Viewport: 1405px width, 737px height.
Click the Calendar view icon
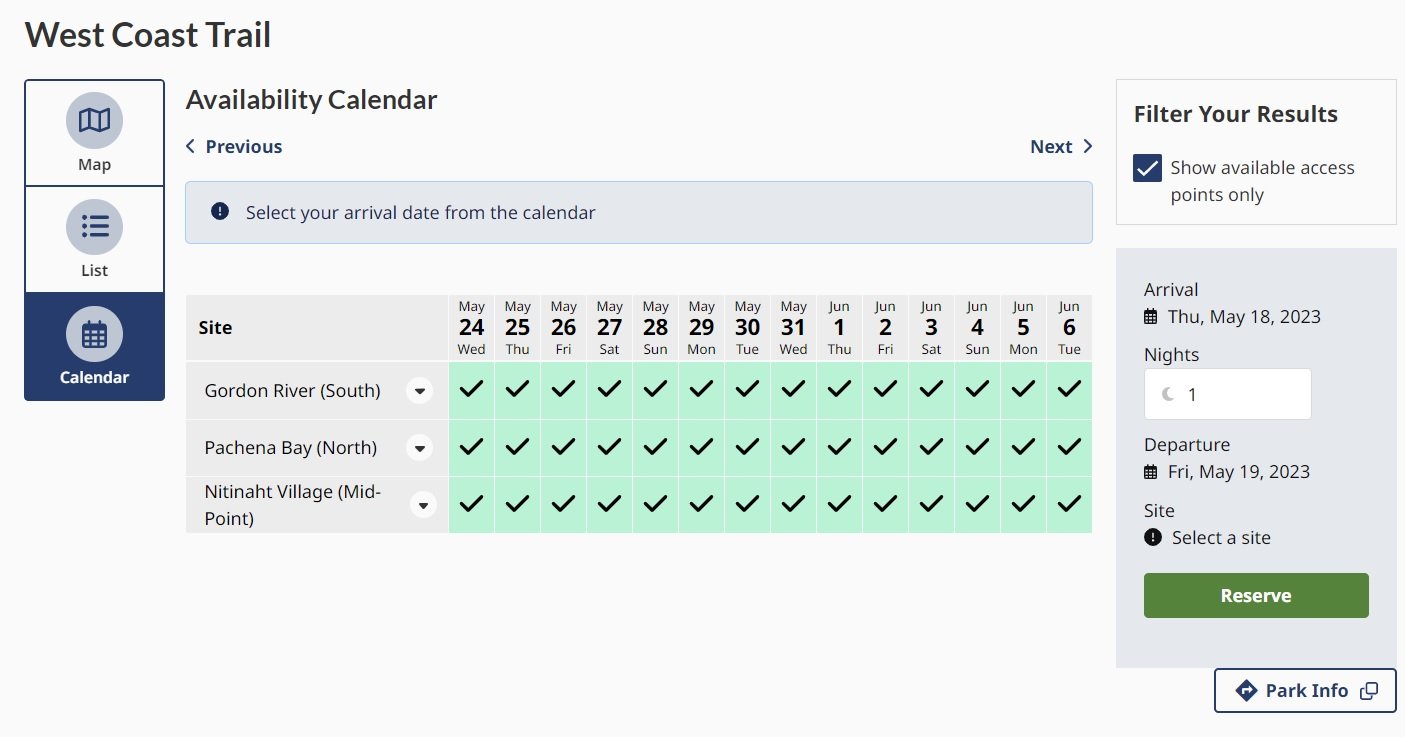(x=94, y=332)
